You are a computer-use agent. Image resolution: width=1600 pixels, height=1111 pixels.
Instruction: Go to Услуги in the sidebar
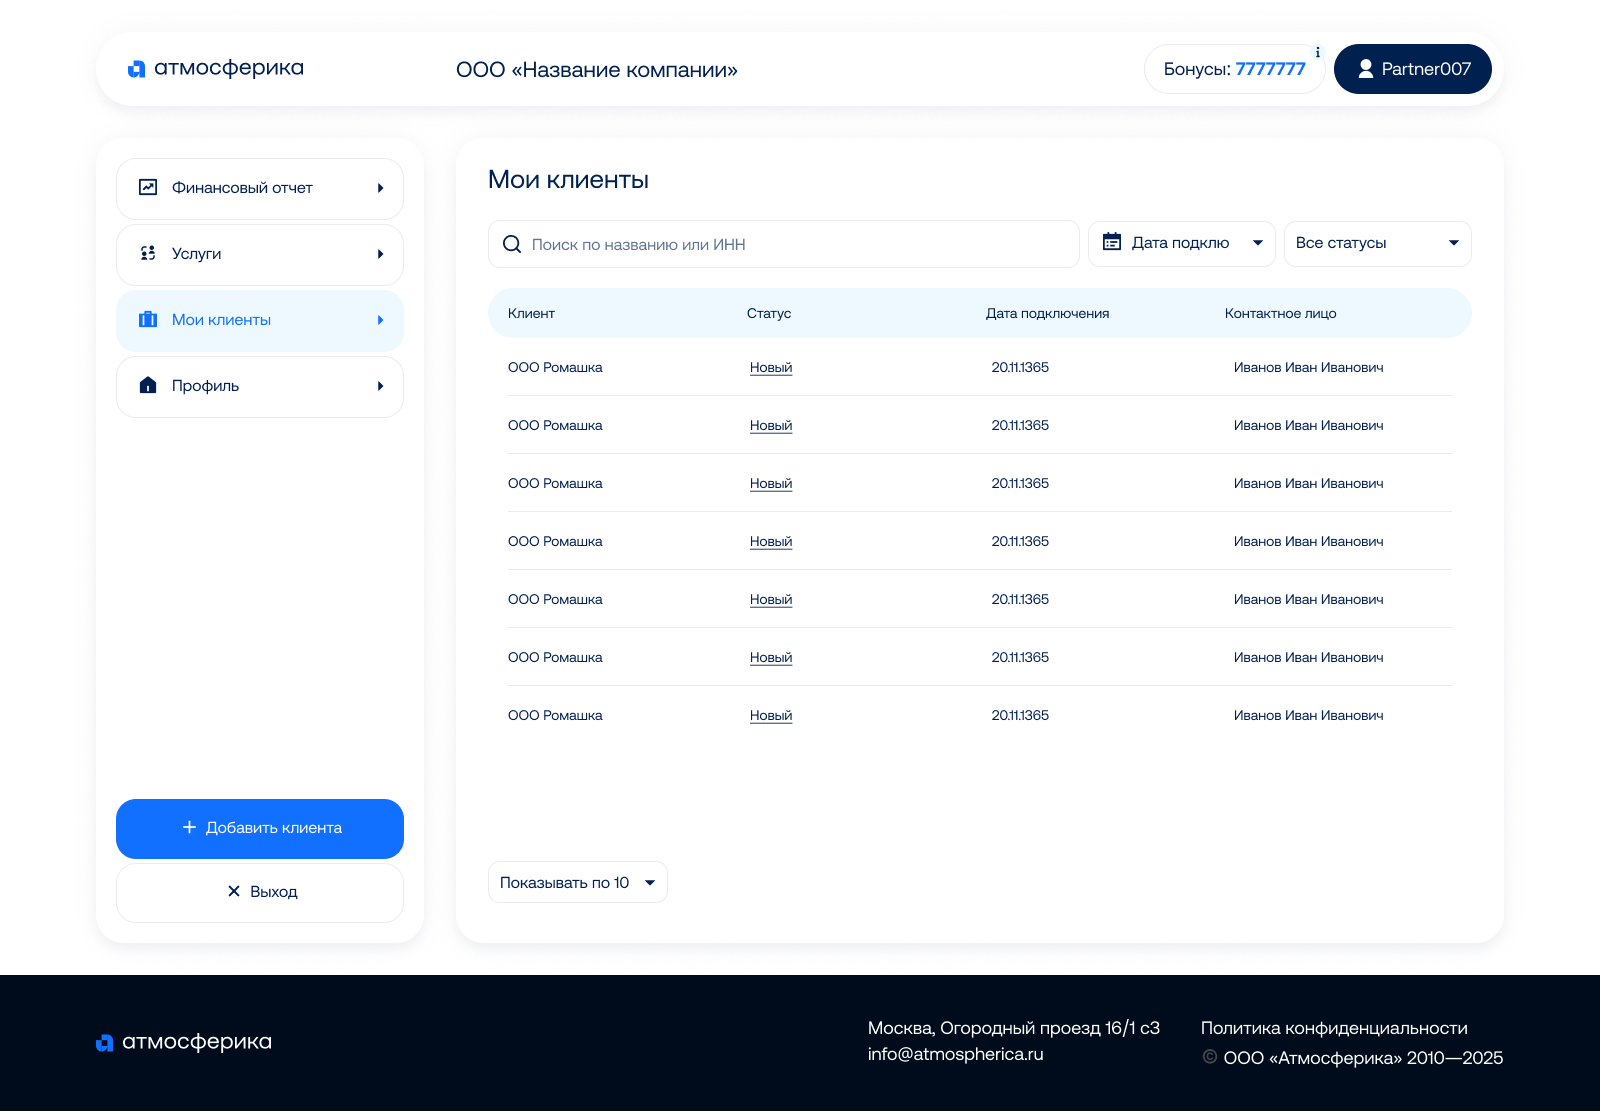(x=260, y=255)
